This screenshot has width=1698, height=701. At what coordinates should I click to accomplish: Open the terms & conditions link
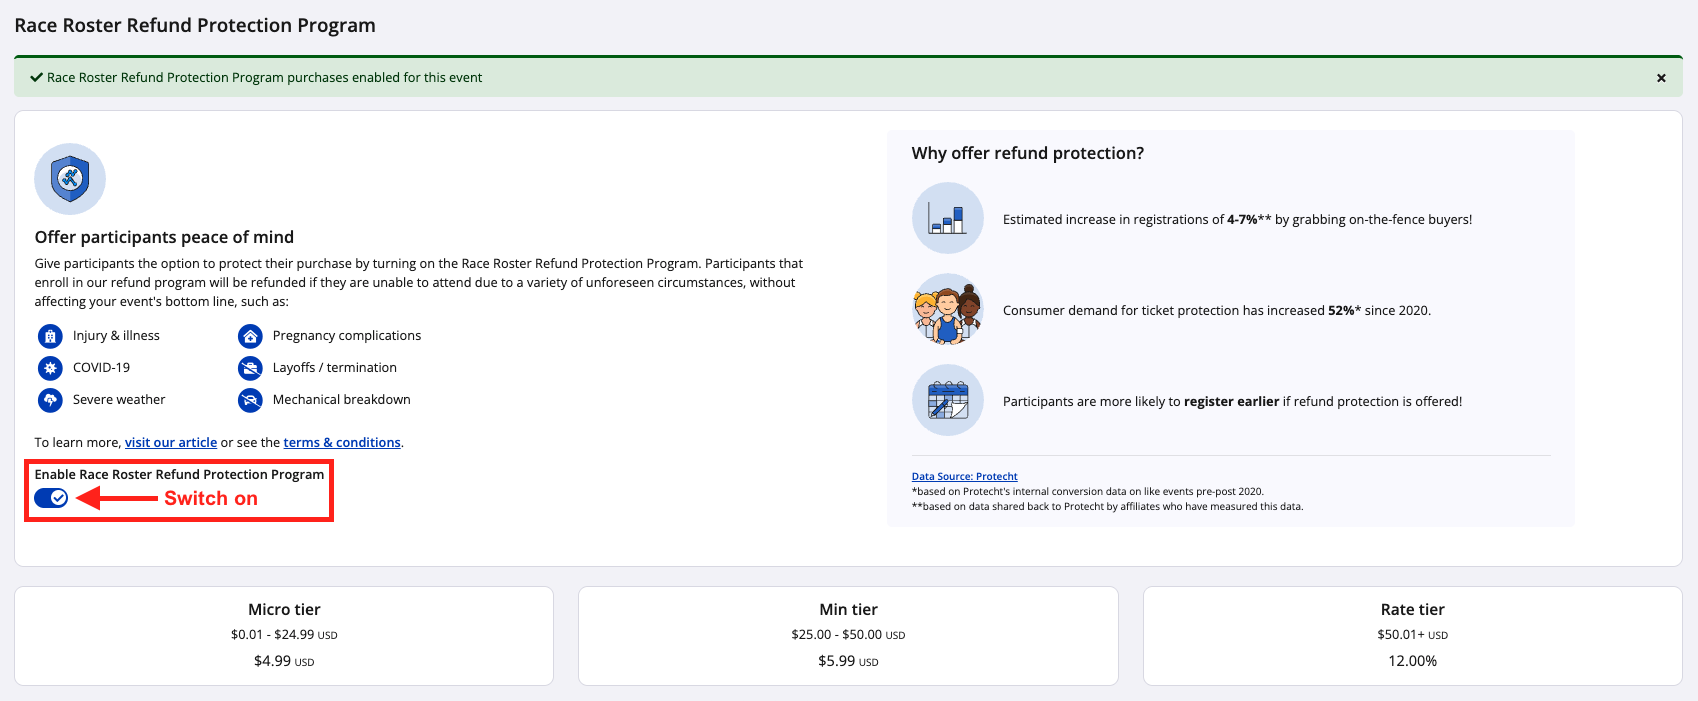pyautogui.click(x=342, y=443)
